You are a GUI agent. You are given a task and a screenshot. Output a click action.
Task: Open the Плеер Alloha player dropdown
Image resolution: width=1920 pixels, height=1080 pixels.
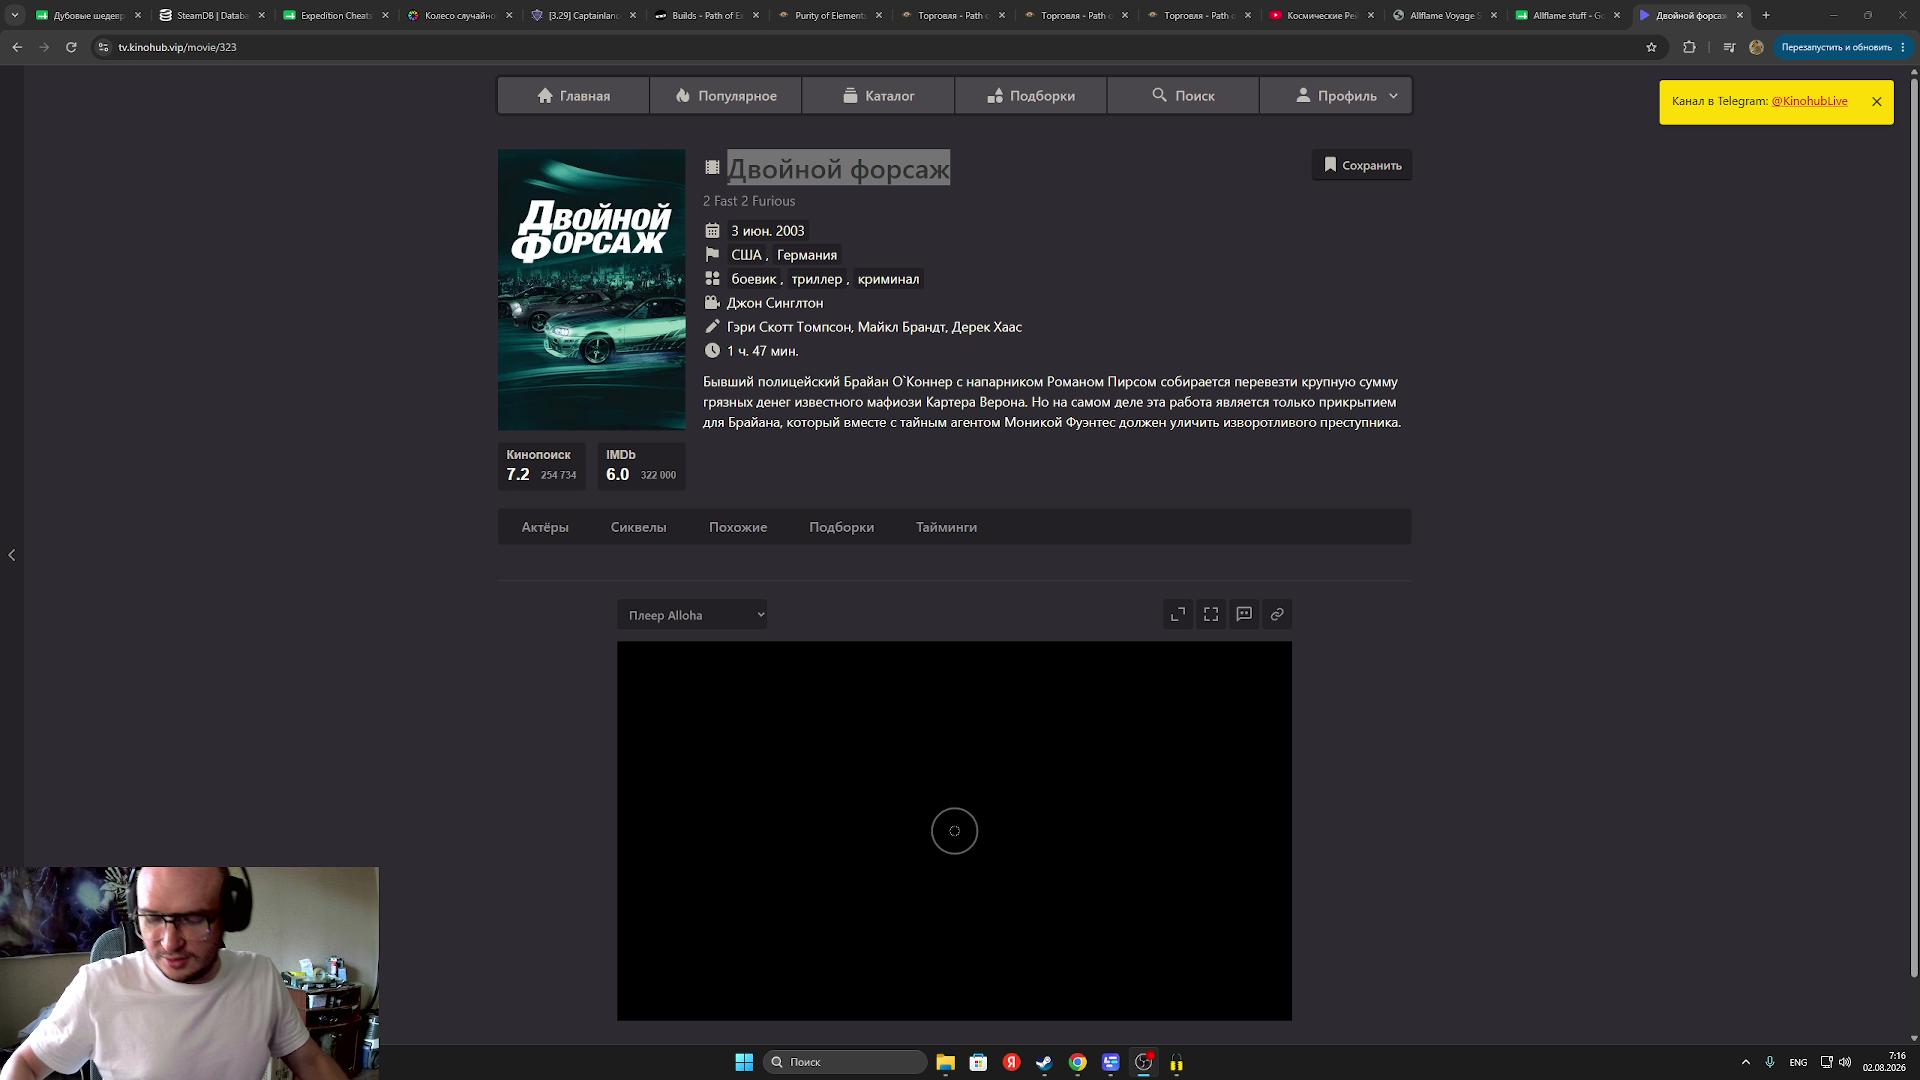point(692,615)
